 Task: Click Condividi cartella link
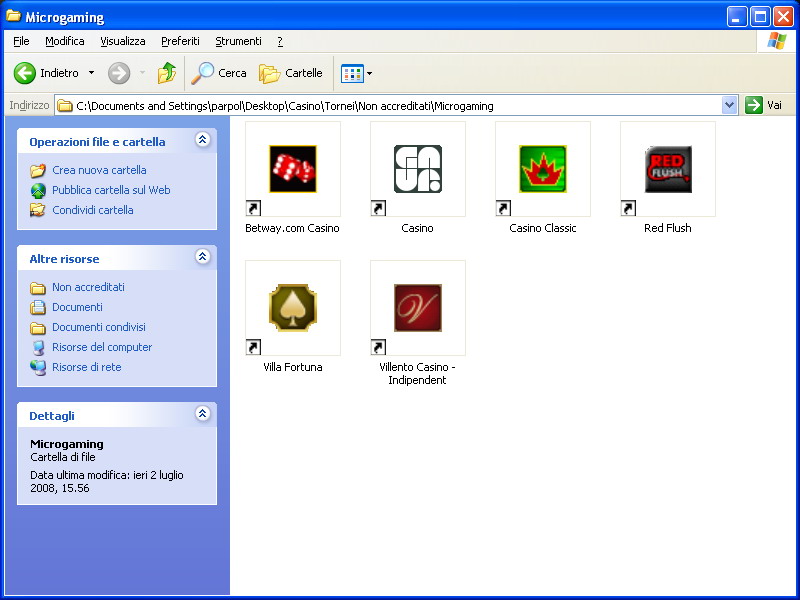[93, 210]
